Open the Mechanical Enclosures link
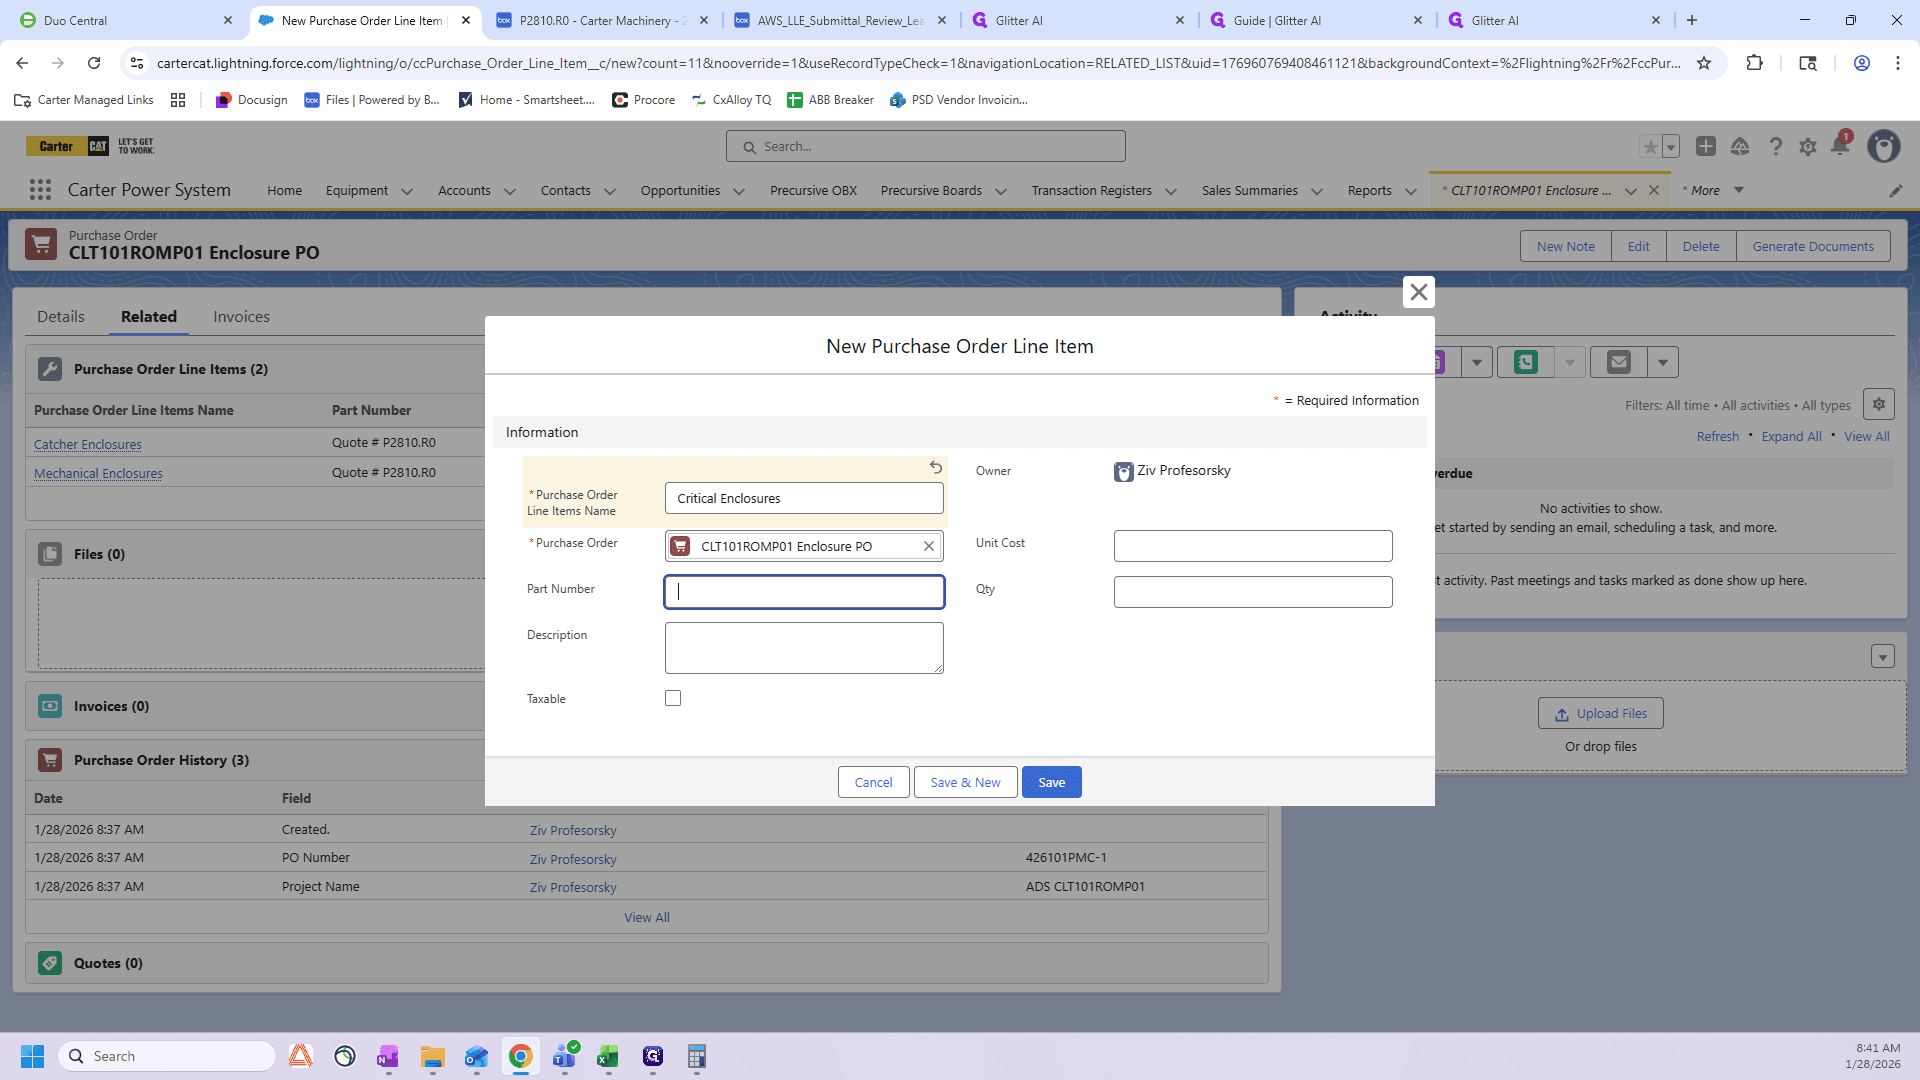Viewport: 1920px width, 1080px height. 98,473
